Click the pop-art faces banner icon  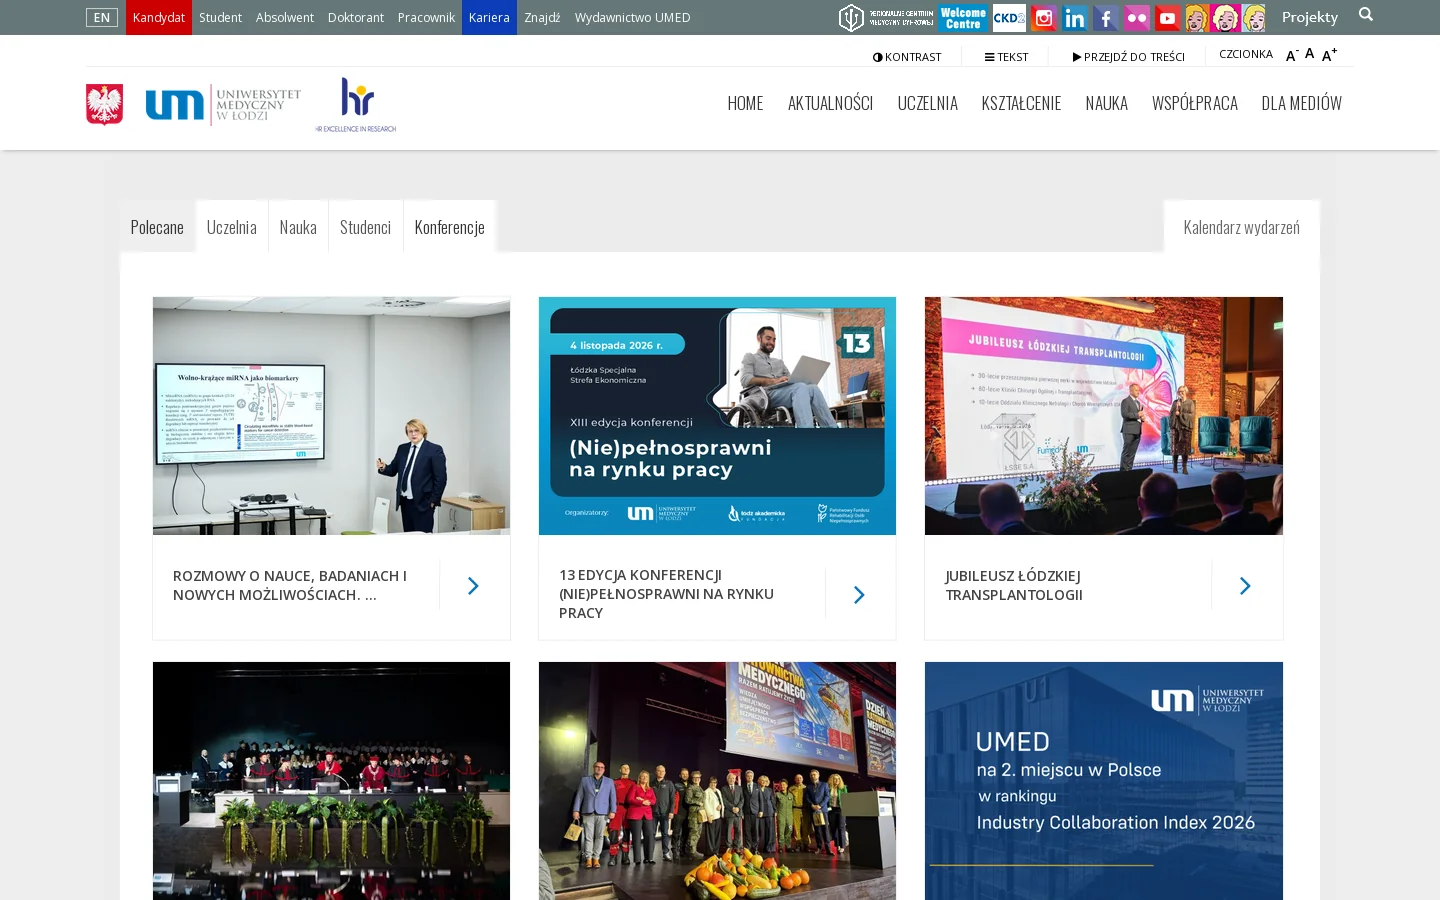[1225, 17]
